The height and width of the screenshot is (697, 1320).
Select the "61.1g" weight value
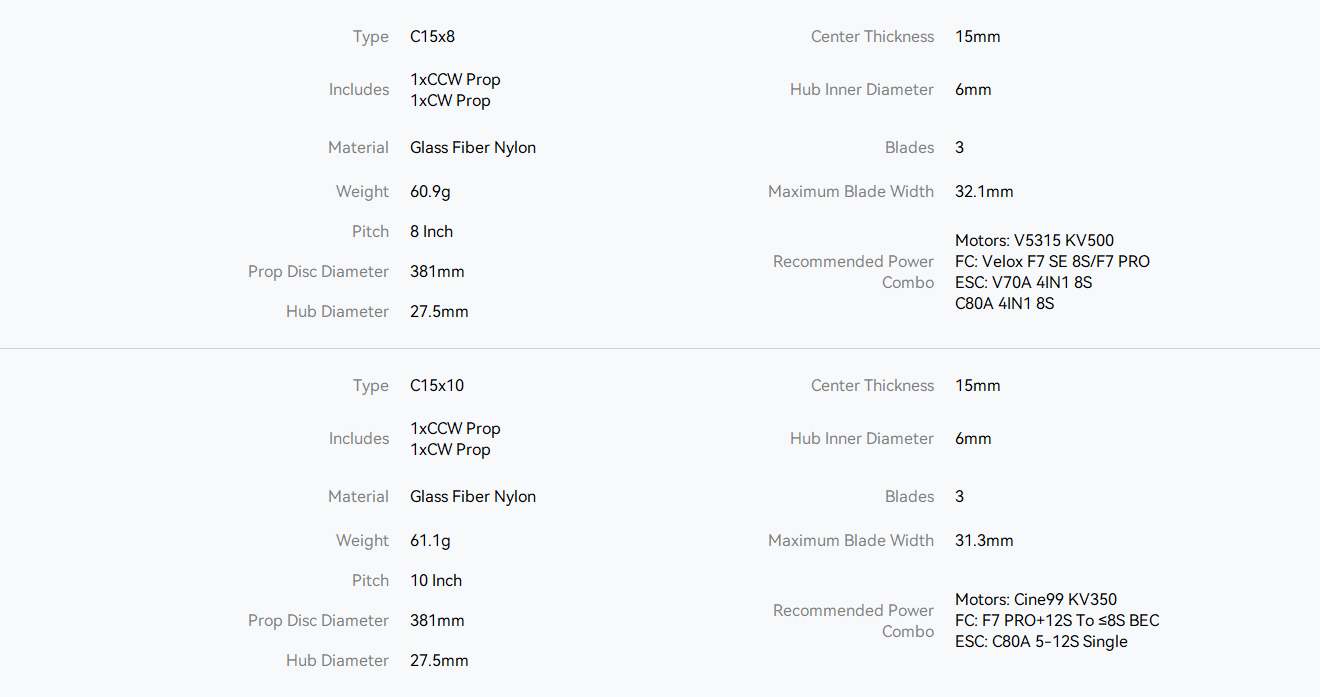click(430, 541)
